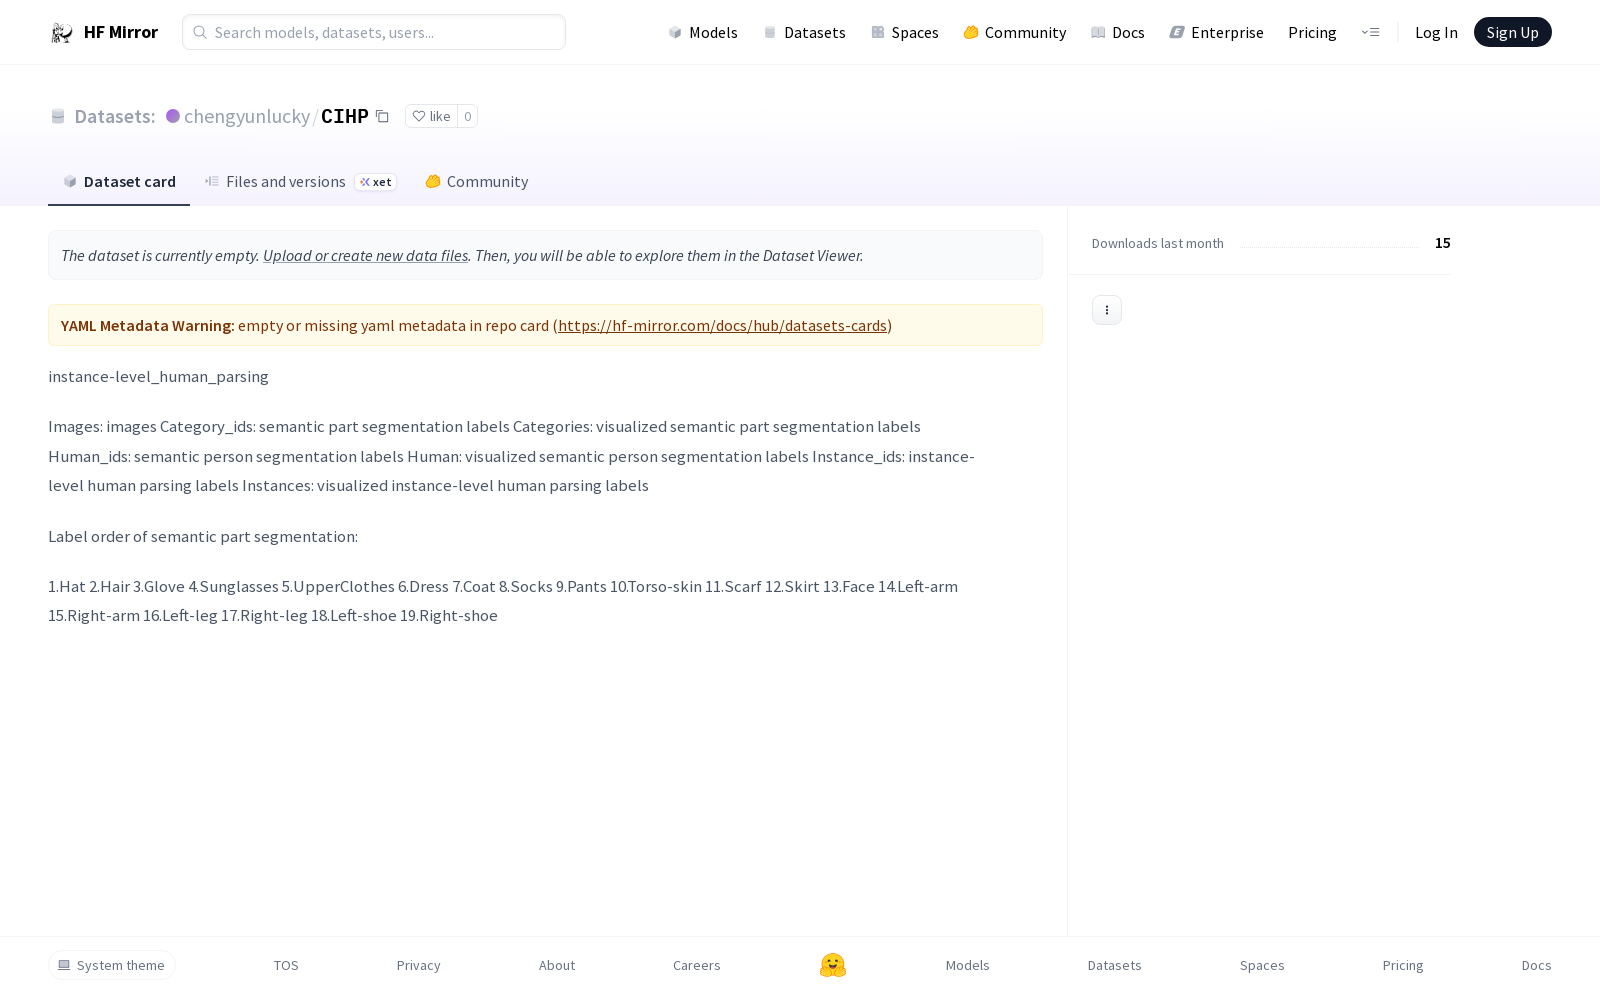Copy the dataset name with the copy icon
This screenshot has height=1000, width=1600.
coord(382,116)
